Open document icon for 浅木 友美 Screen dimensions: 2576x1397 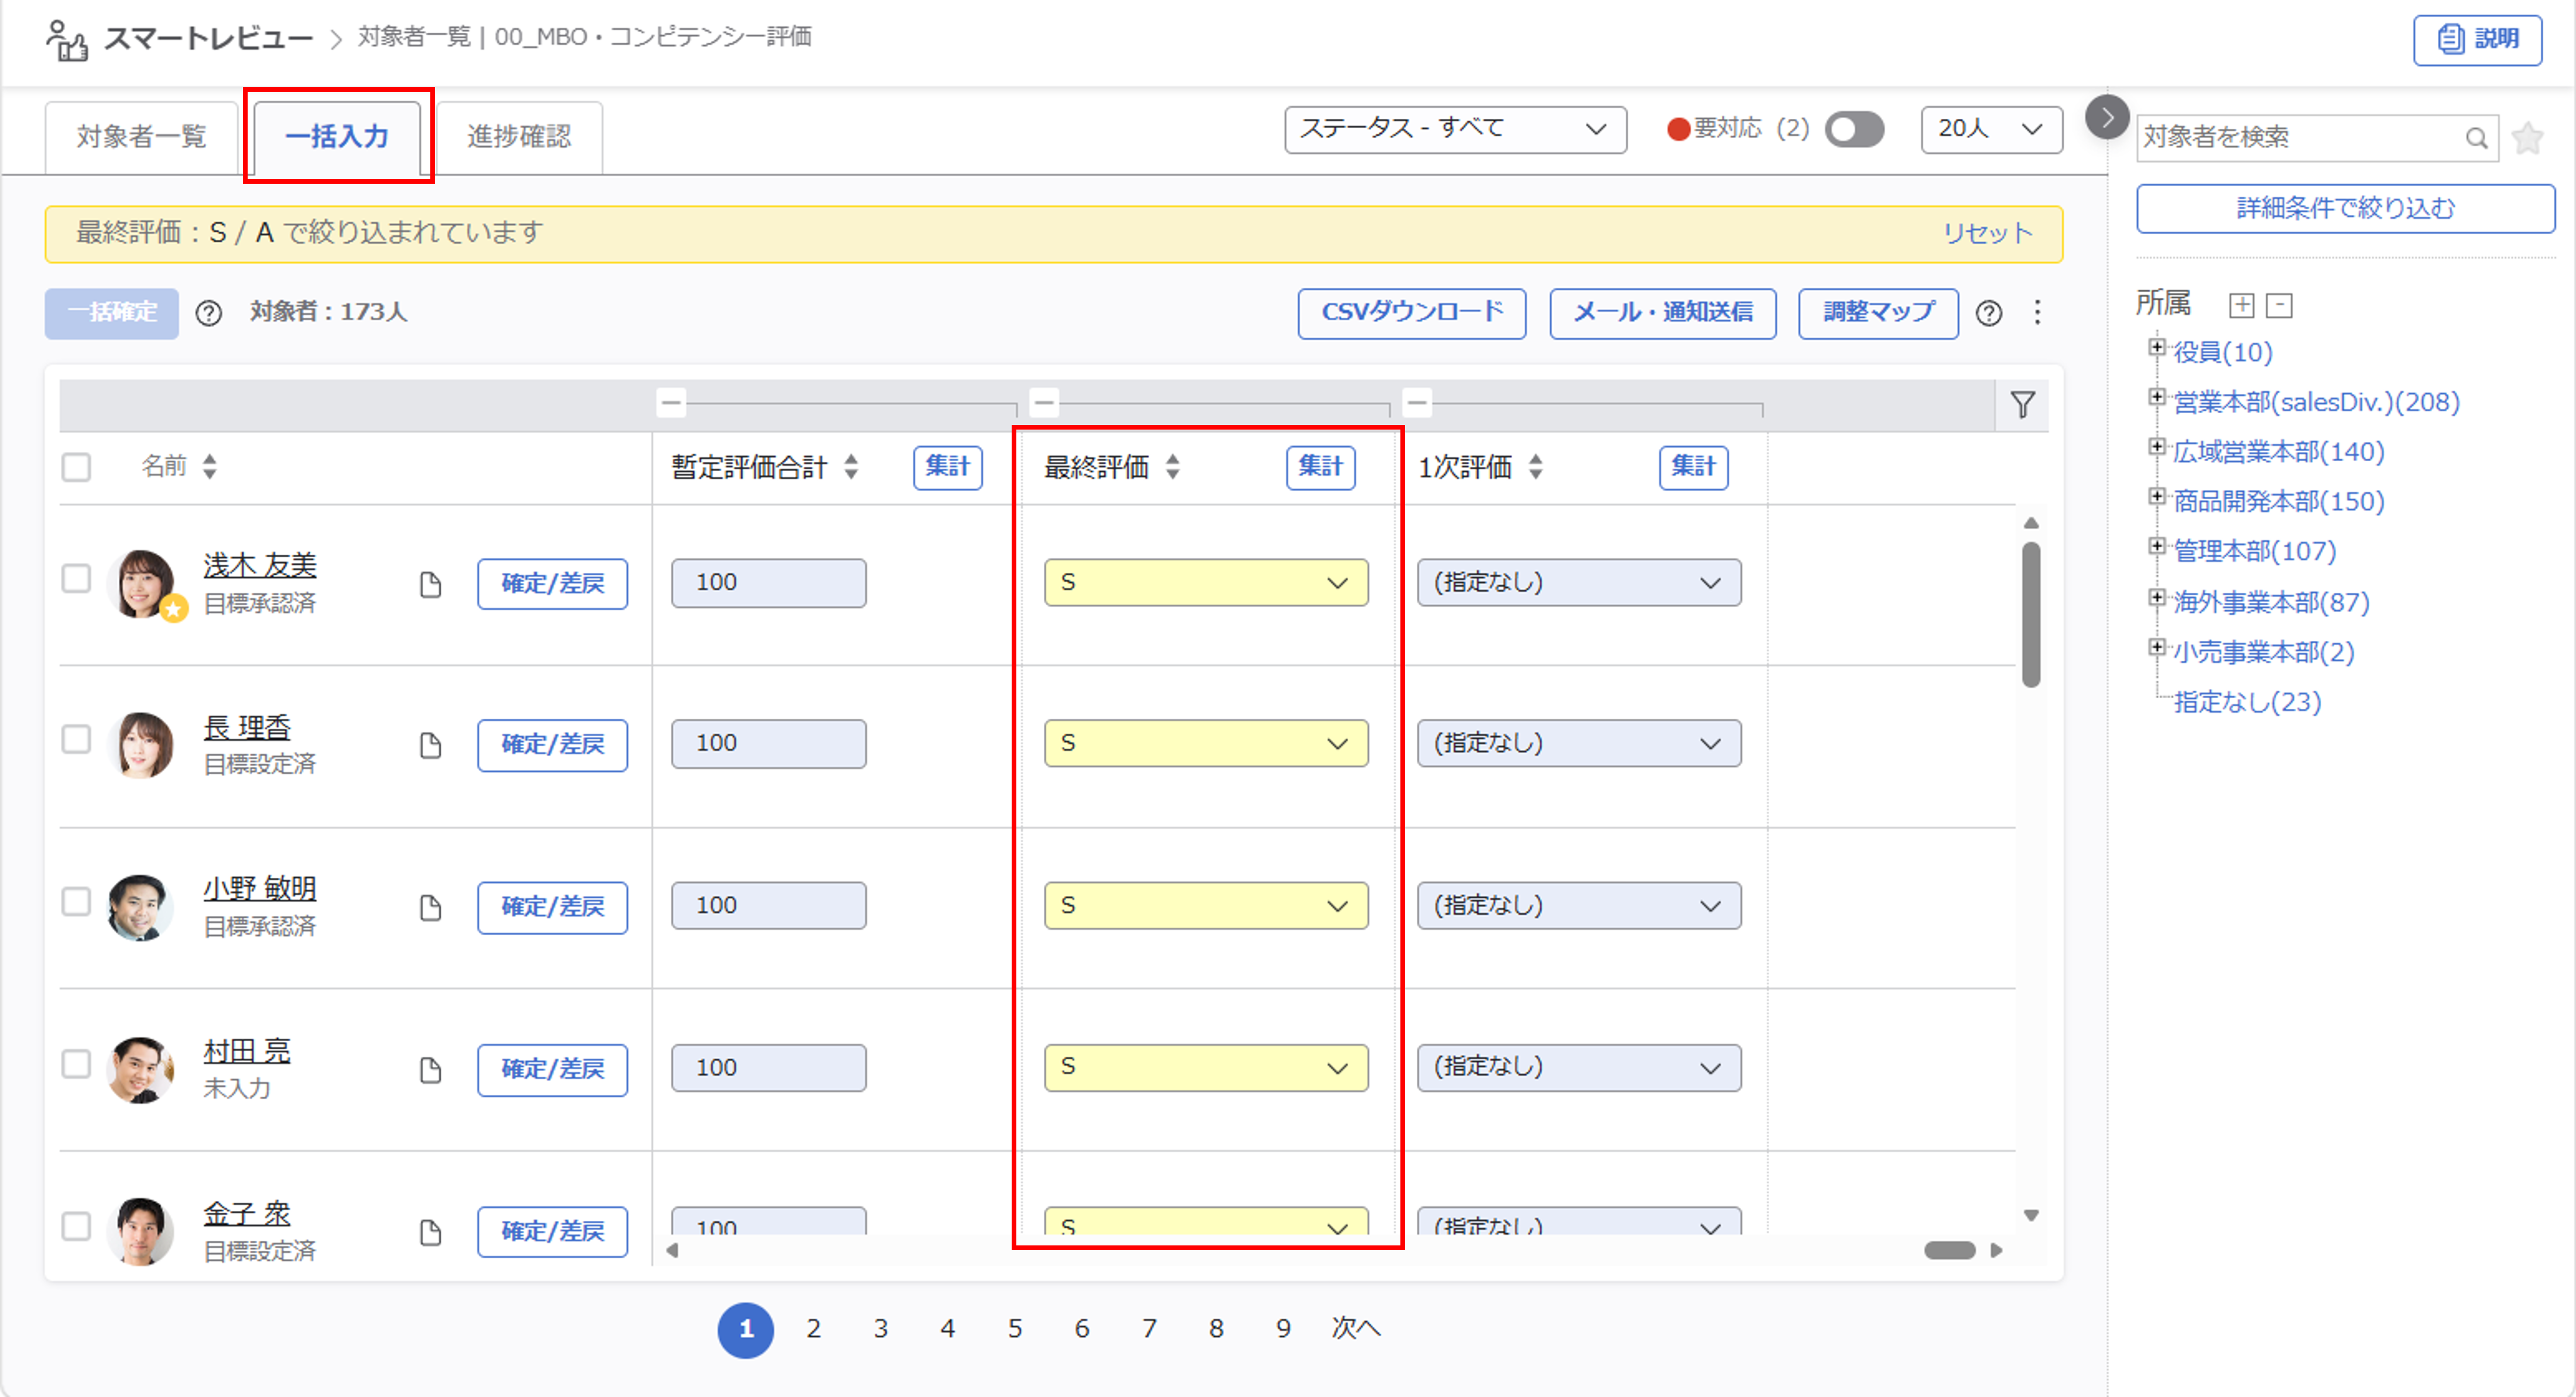[430, 584]
